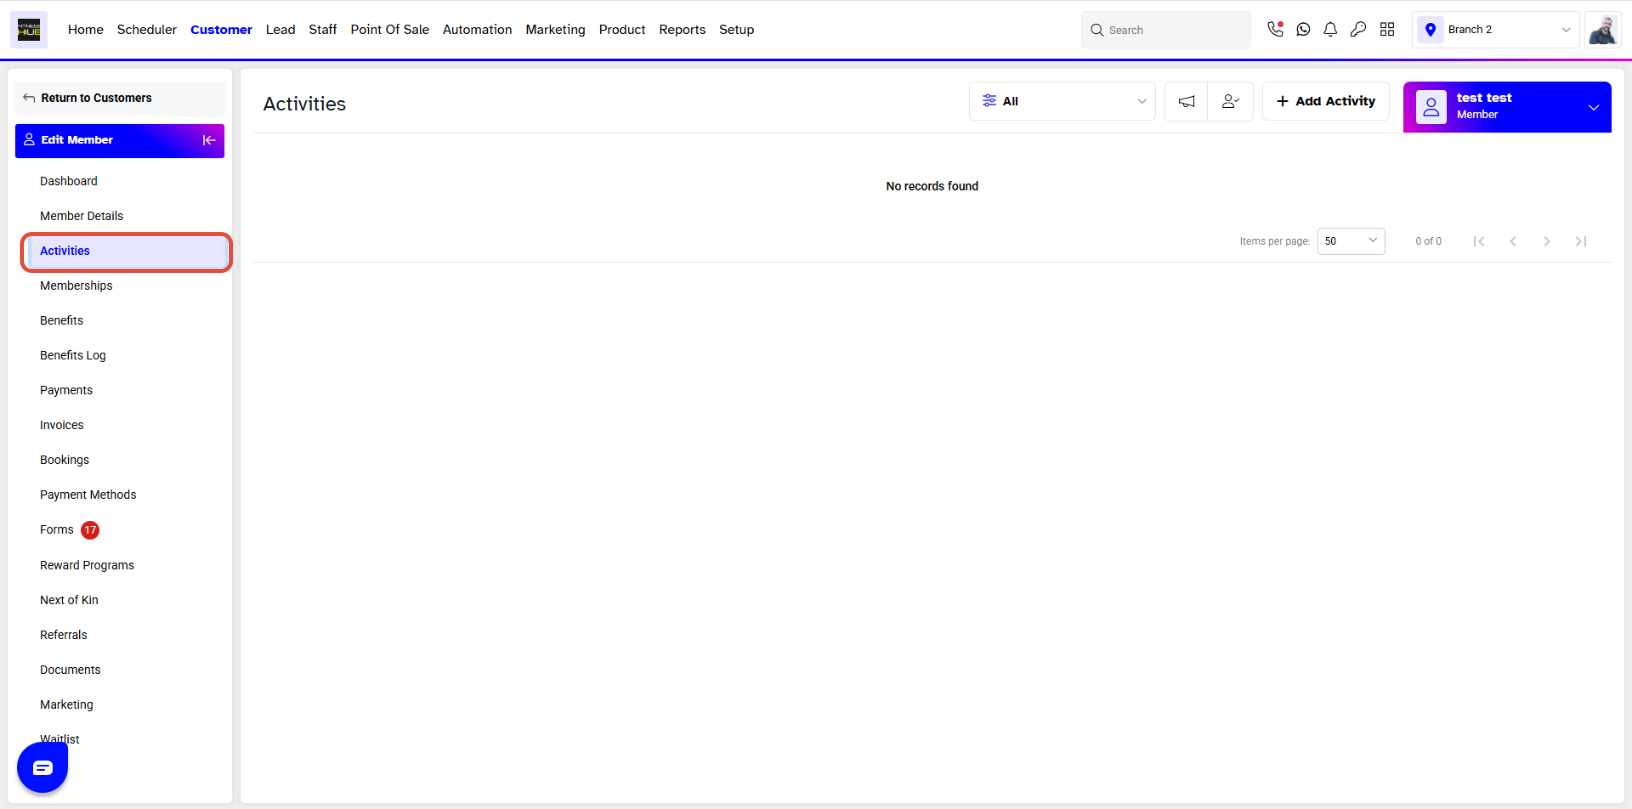Go to previous page of results
The height and width of the screenshot is (809, 1632).
click(x=1513, y=241)
